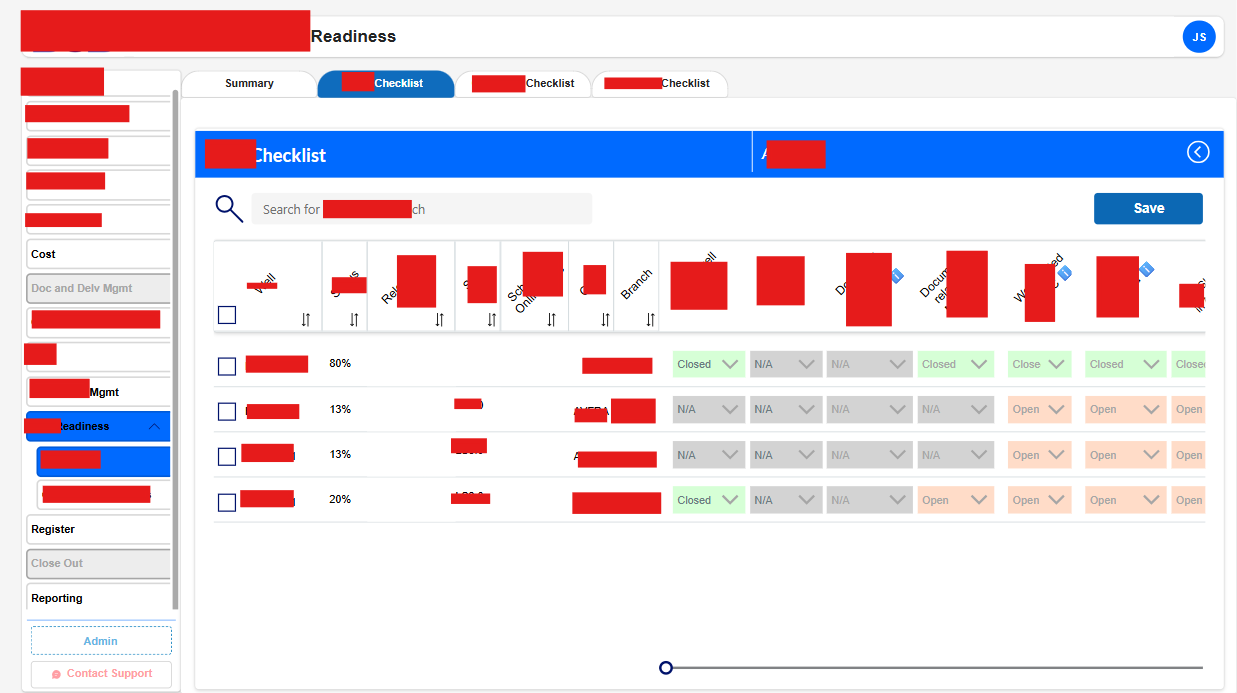Click into the Search for input field

[x=420, y=209]
